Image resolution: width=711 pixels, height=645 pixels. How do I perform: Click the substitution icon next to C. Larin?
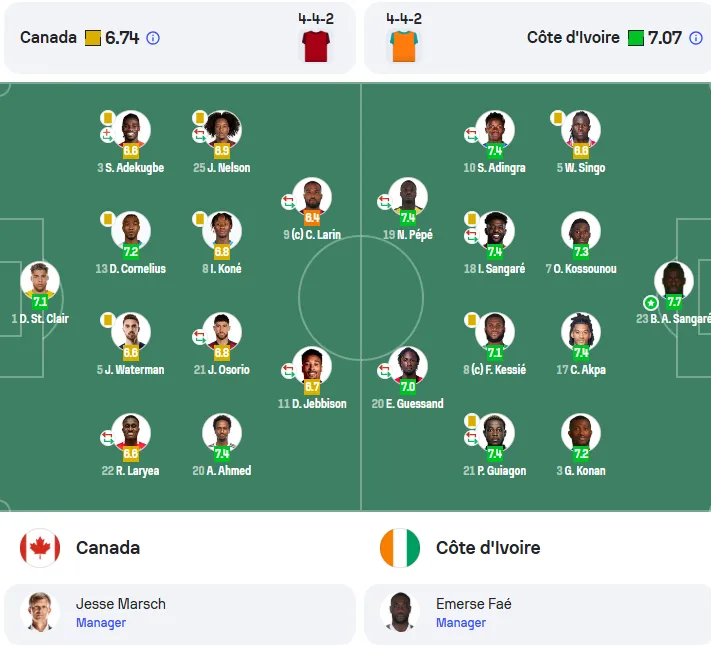pyautogui.click(x=288, y=202)
